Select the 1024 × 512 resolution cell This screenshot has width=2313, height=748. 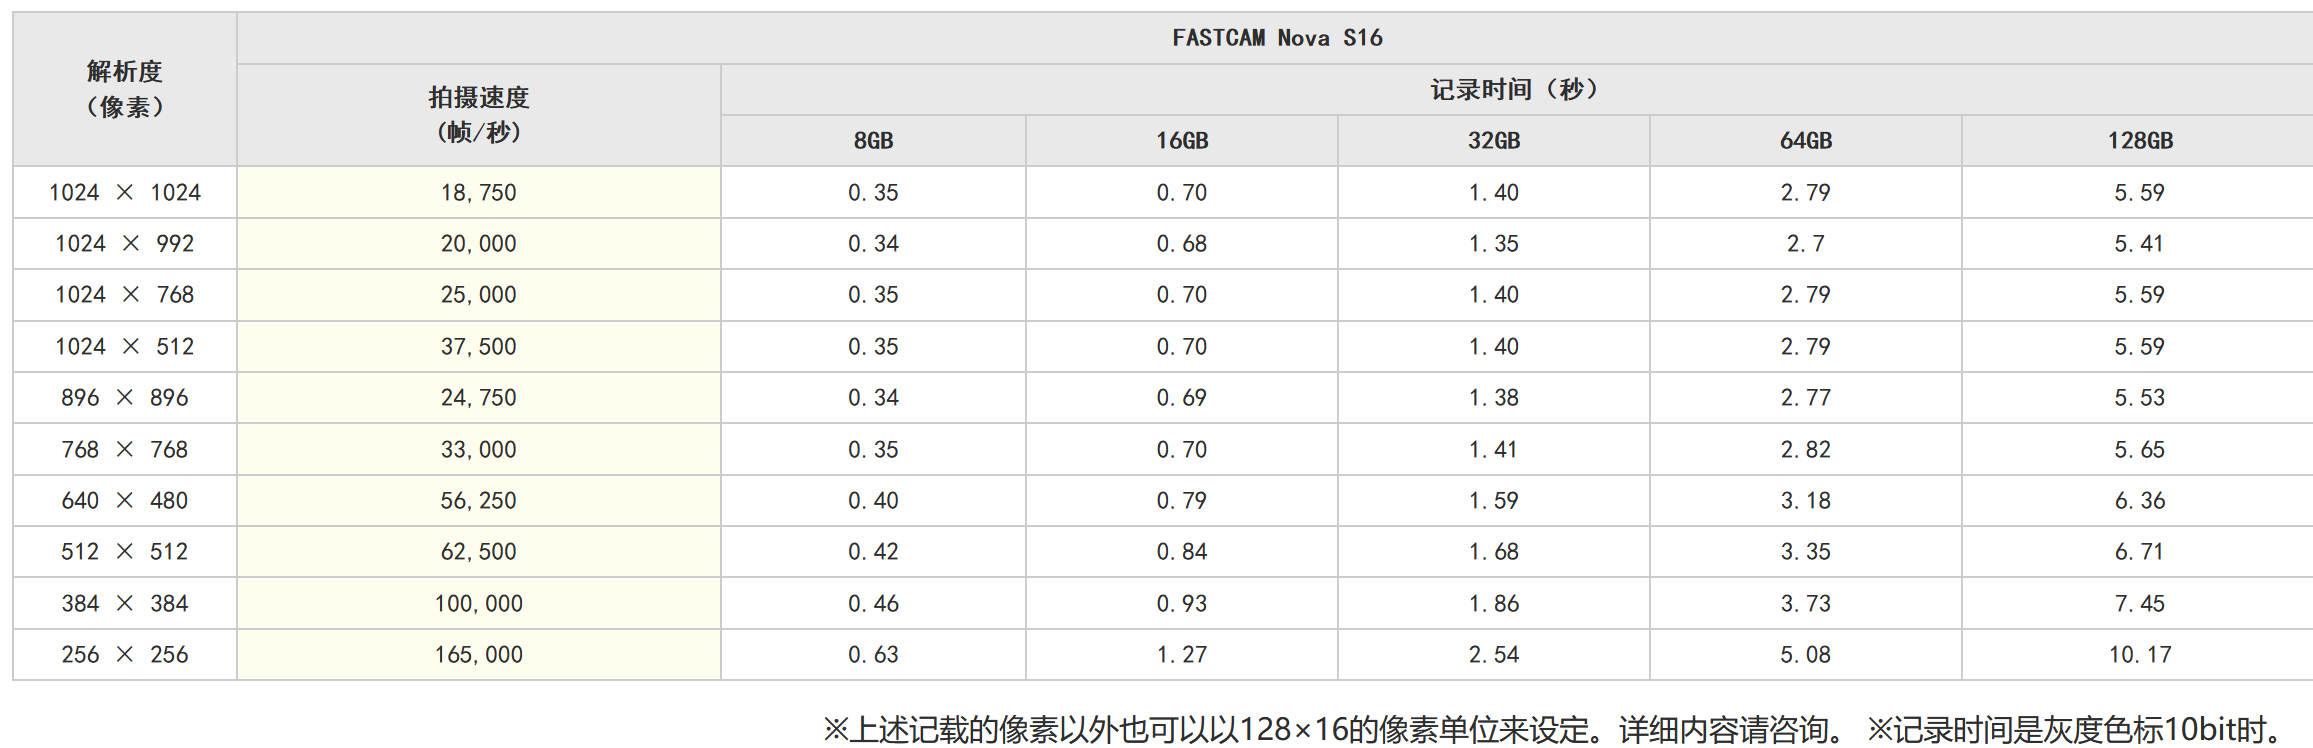(x=125, y=347)
